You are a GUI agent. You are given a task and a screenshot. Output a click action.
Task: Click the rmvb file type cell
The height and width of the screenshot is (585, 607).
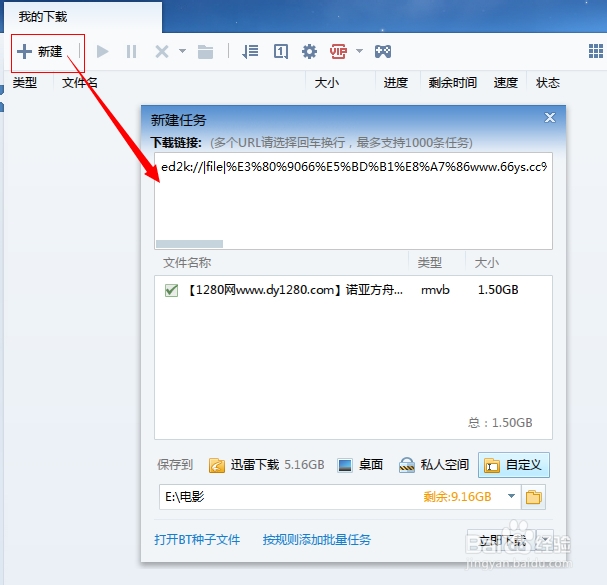[x=435, y=290]
